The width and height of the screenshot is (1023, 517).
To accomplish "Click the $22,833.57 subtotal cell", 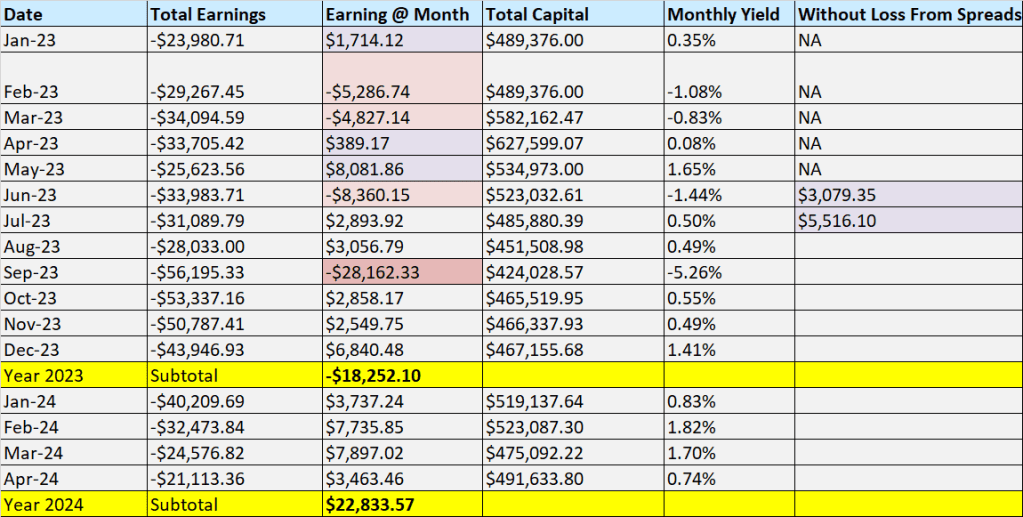I will (x=402, y=504).
